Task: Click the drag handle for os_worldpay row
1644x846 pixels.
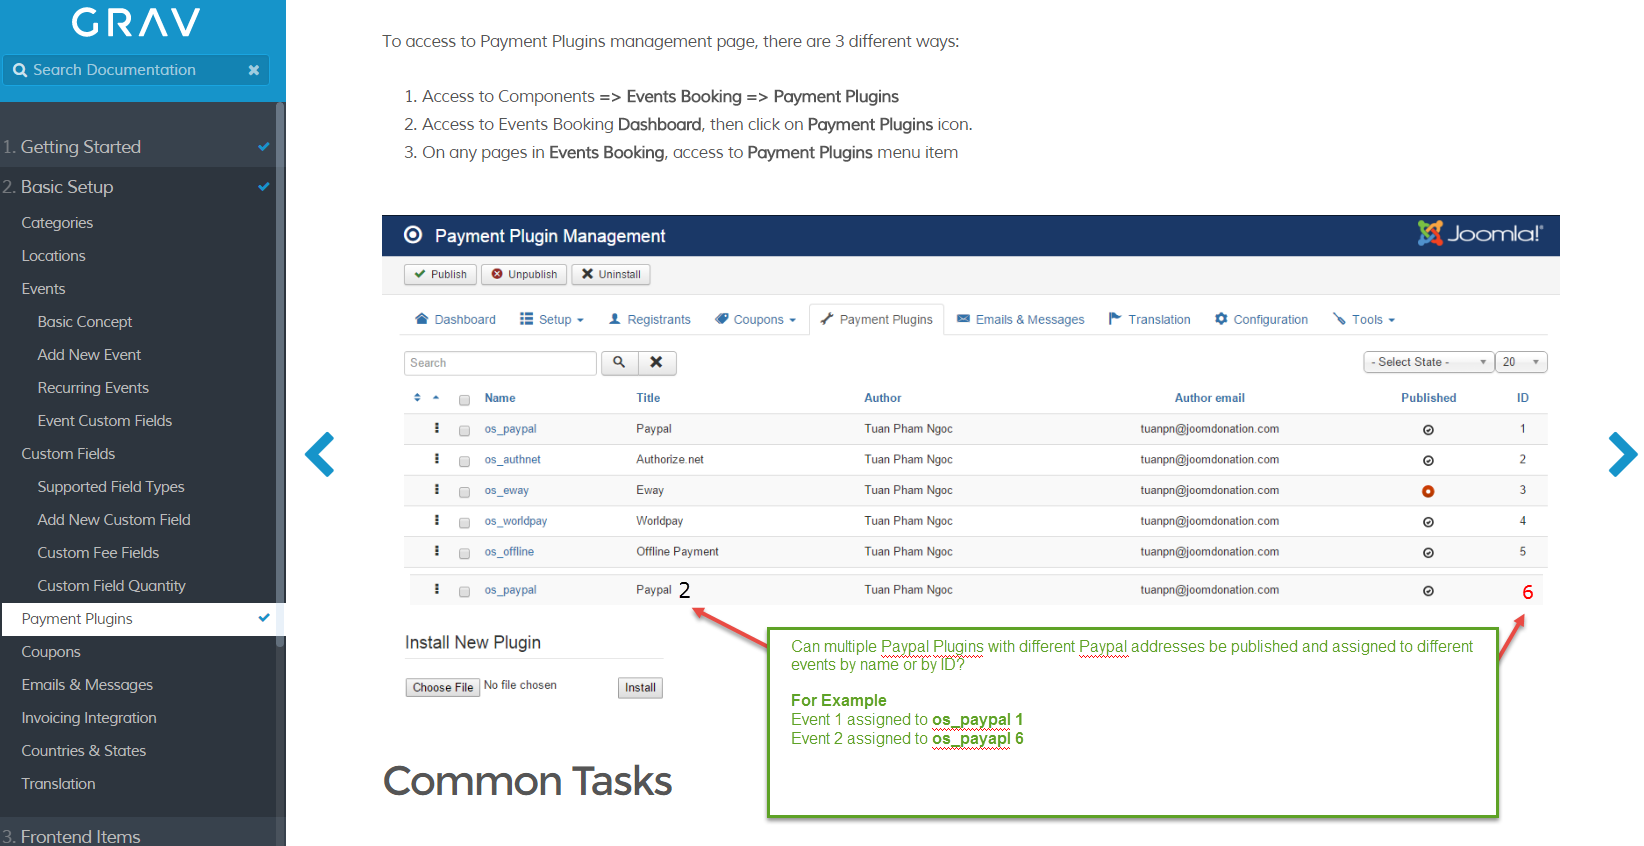Action: [437, 520]
